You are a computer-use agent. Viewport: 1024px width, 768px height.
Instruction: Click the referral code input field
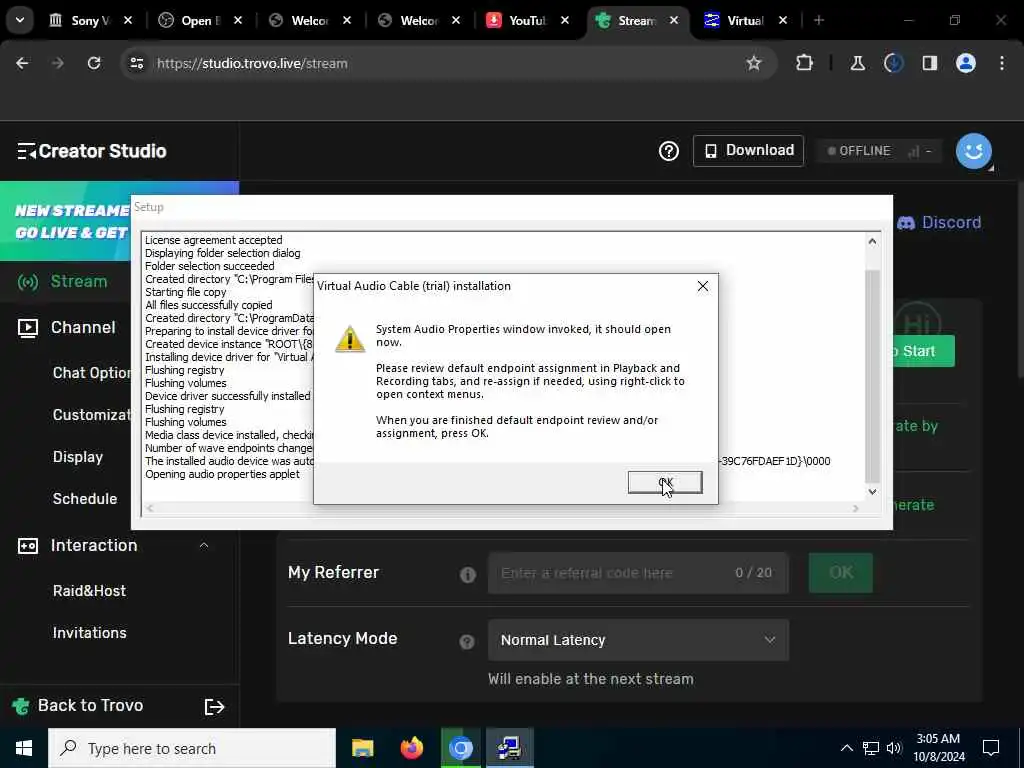tap(638, 573)
